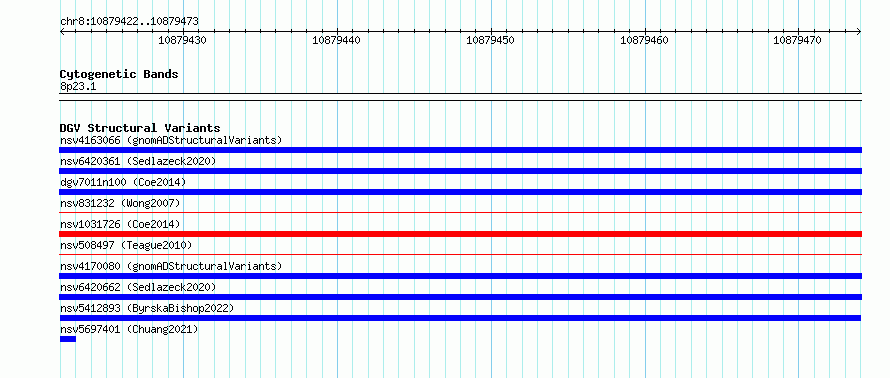This screenshot has height=378, width=890.
Task: Select the thick red bar under nsv1031726
Action: tap(460, 234)
